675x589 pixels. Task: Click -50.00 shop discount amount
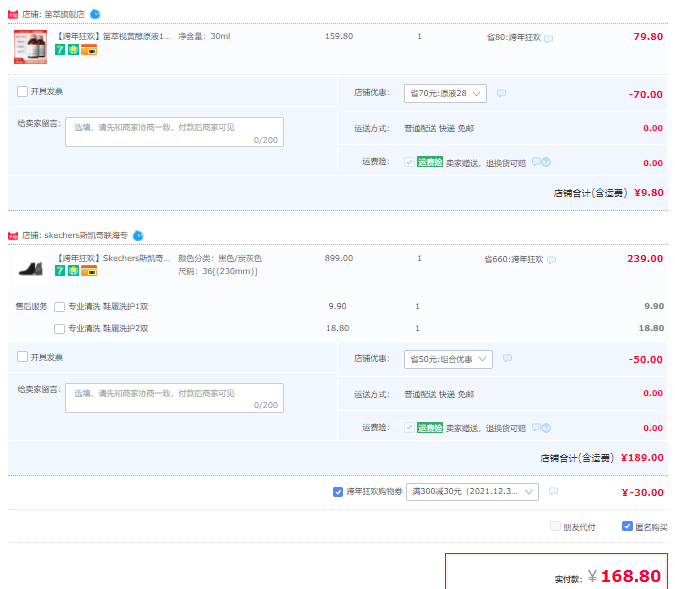[645, 360]
